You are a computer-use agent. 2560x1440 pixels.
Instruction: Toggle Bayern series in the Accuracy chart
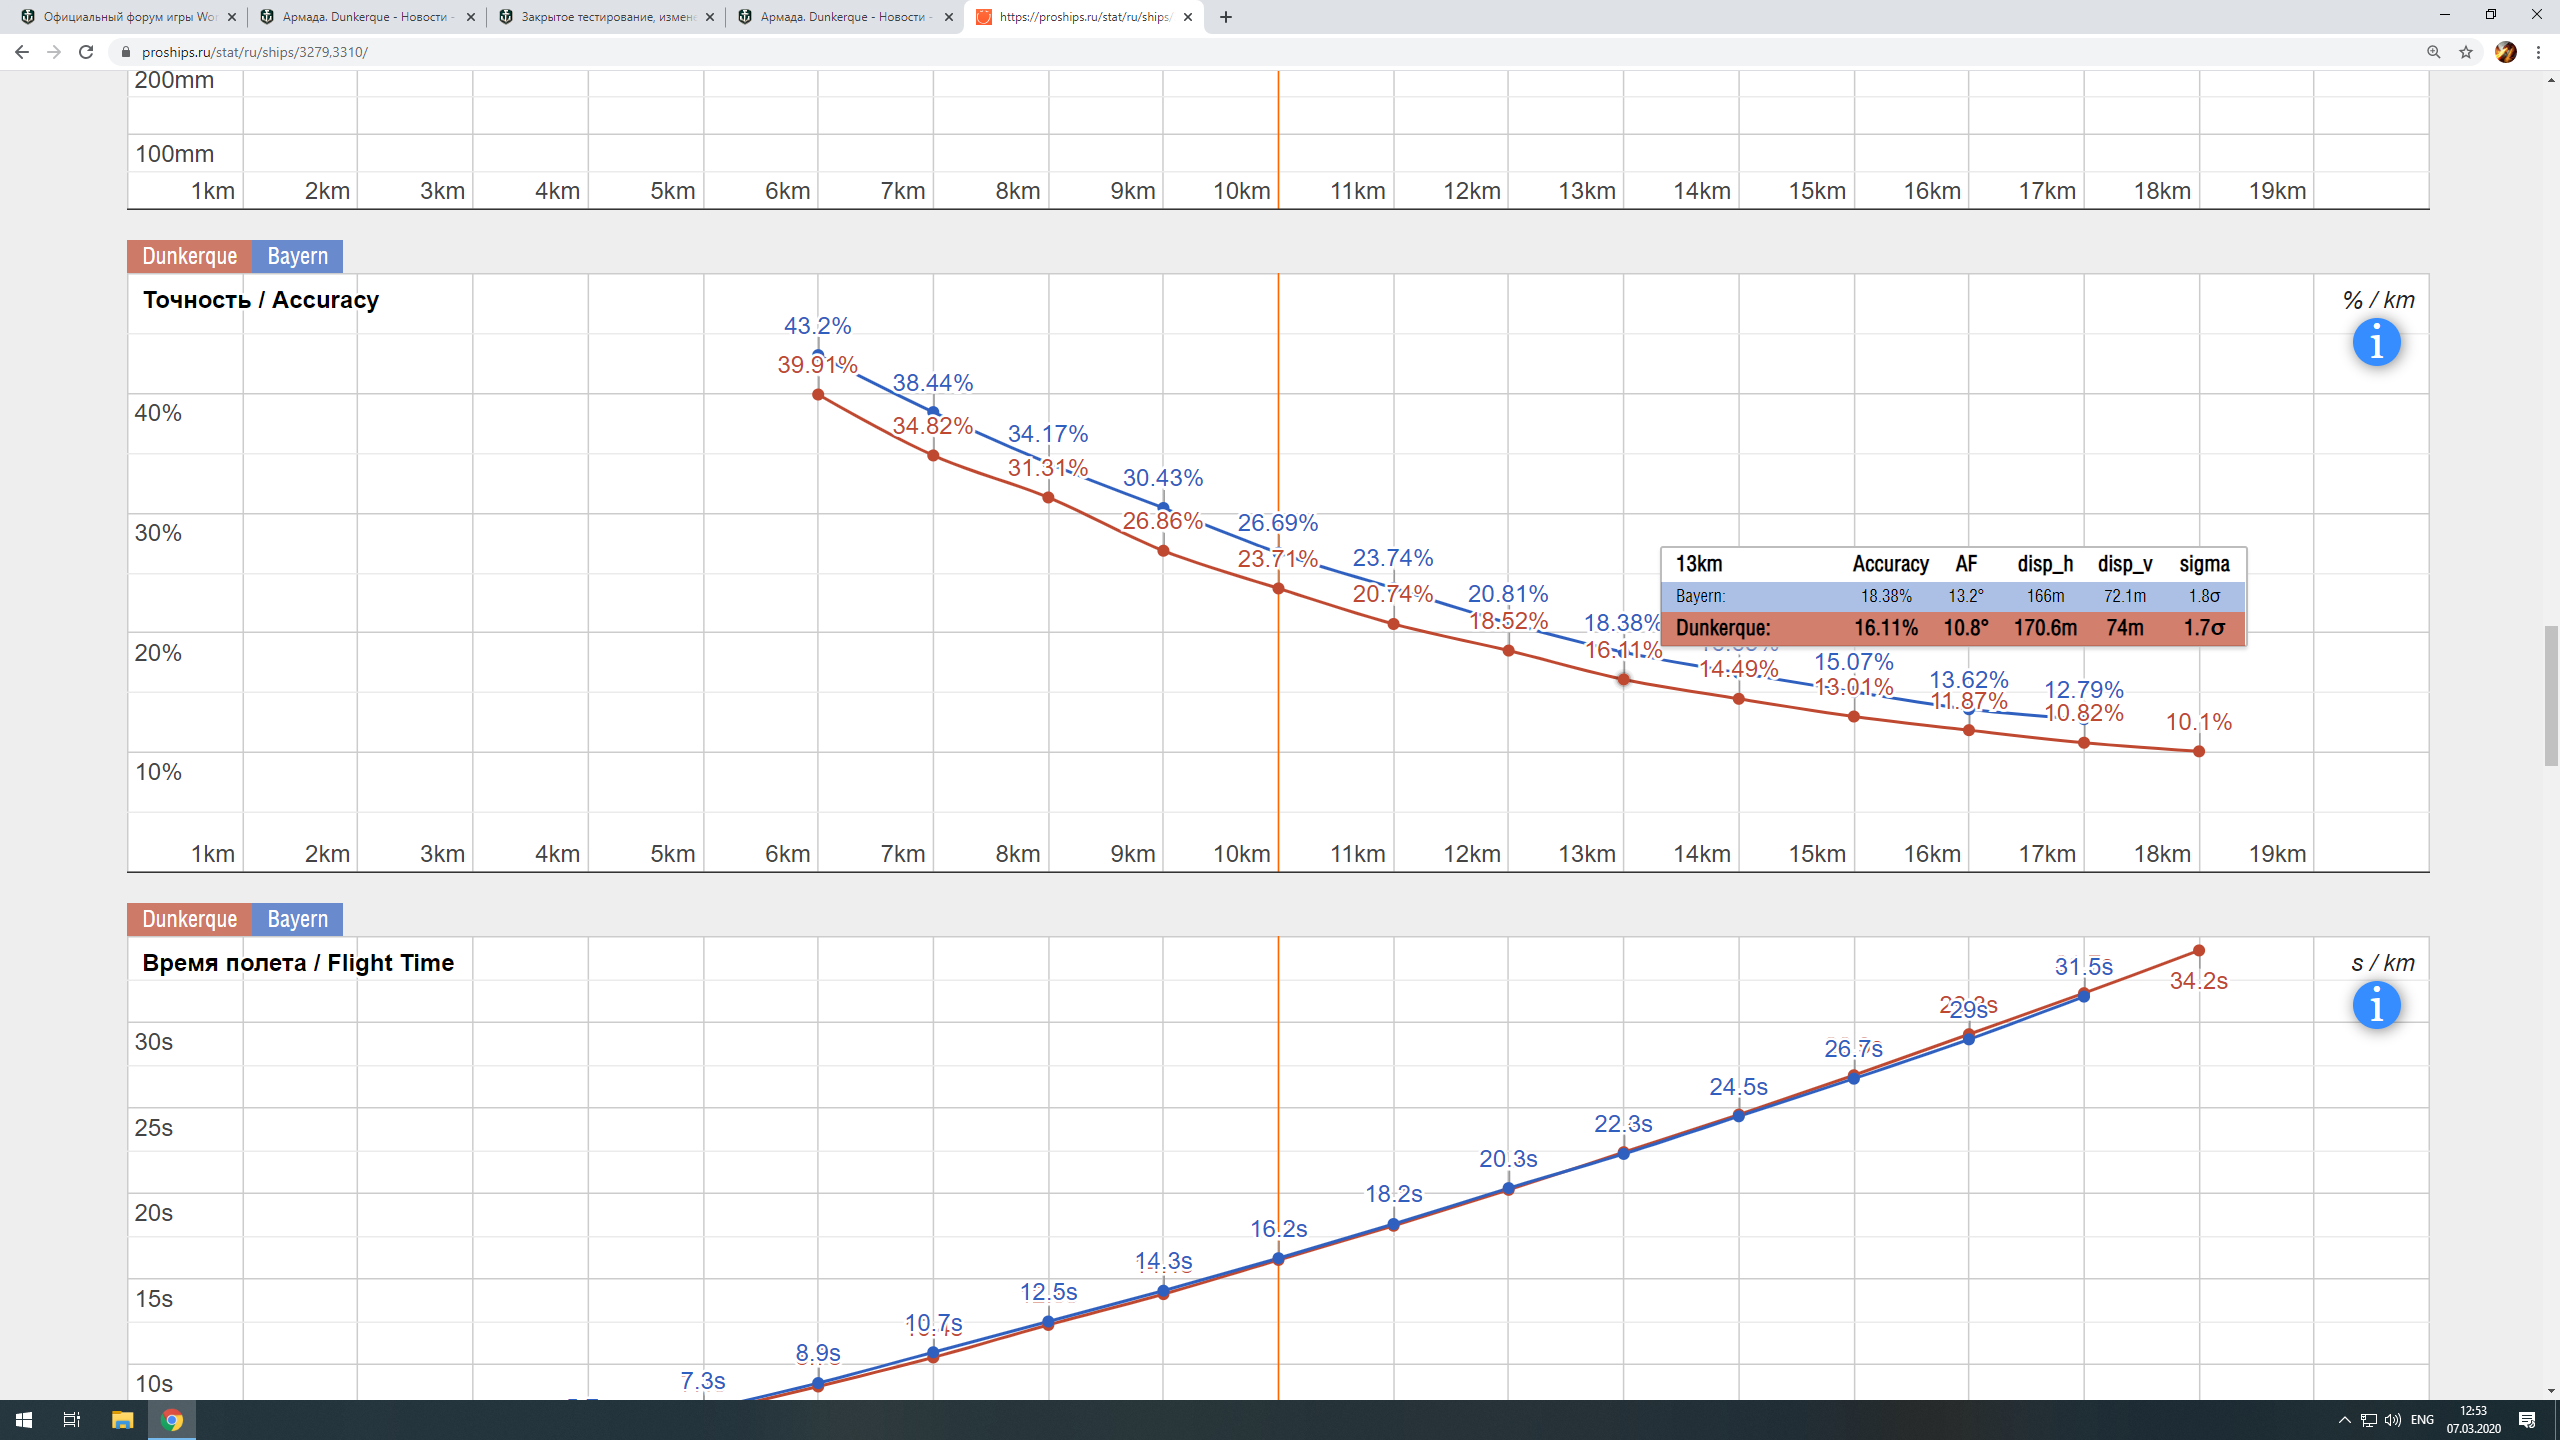click(x=297, y=256)
